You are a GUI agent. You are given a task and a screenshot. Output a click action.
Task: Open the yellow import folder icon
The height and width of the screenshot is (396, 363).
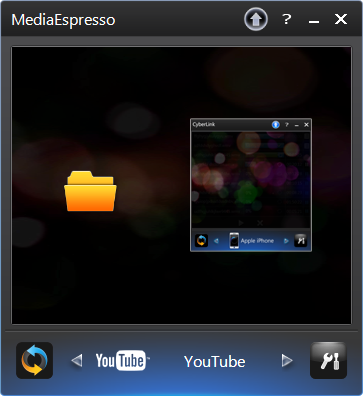point(90,191)
